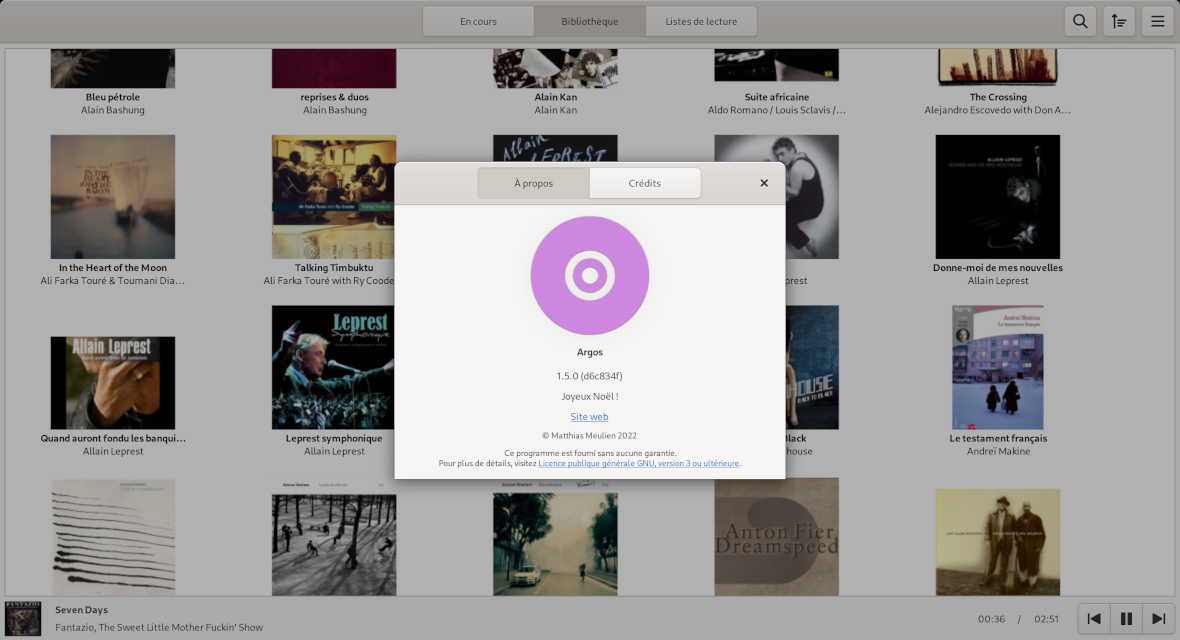Open the Site web link
Screen dimensions: 1180x640
coord(589,416)
